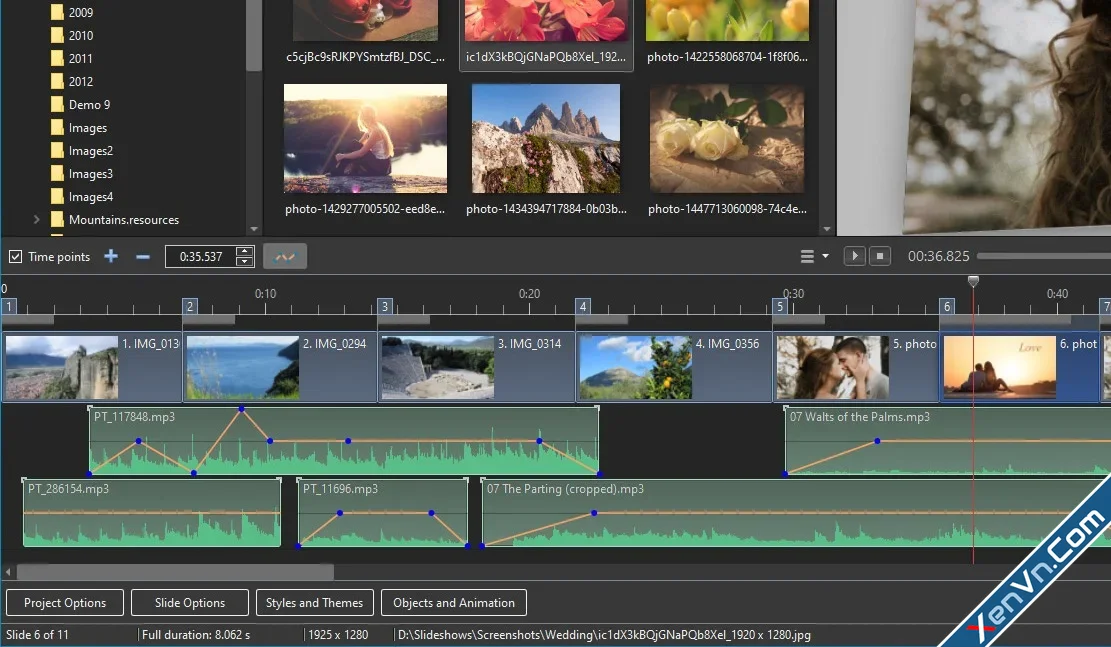This screenshot has height=647, width=1111.
Task: Increase time point value with up arrow
Action: tap(244, 251)
